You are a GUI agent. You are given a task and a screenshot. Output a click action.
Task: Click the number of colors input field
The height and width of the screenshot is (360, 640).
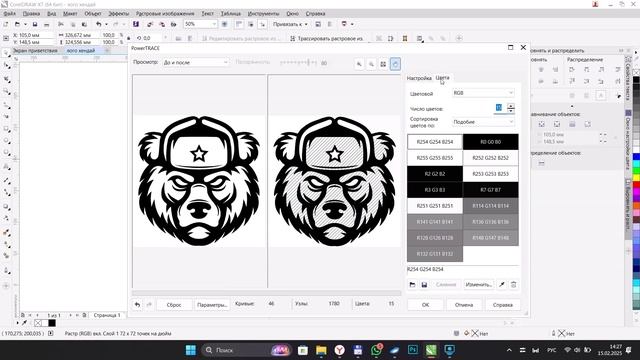pos(499,108)
